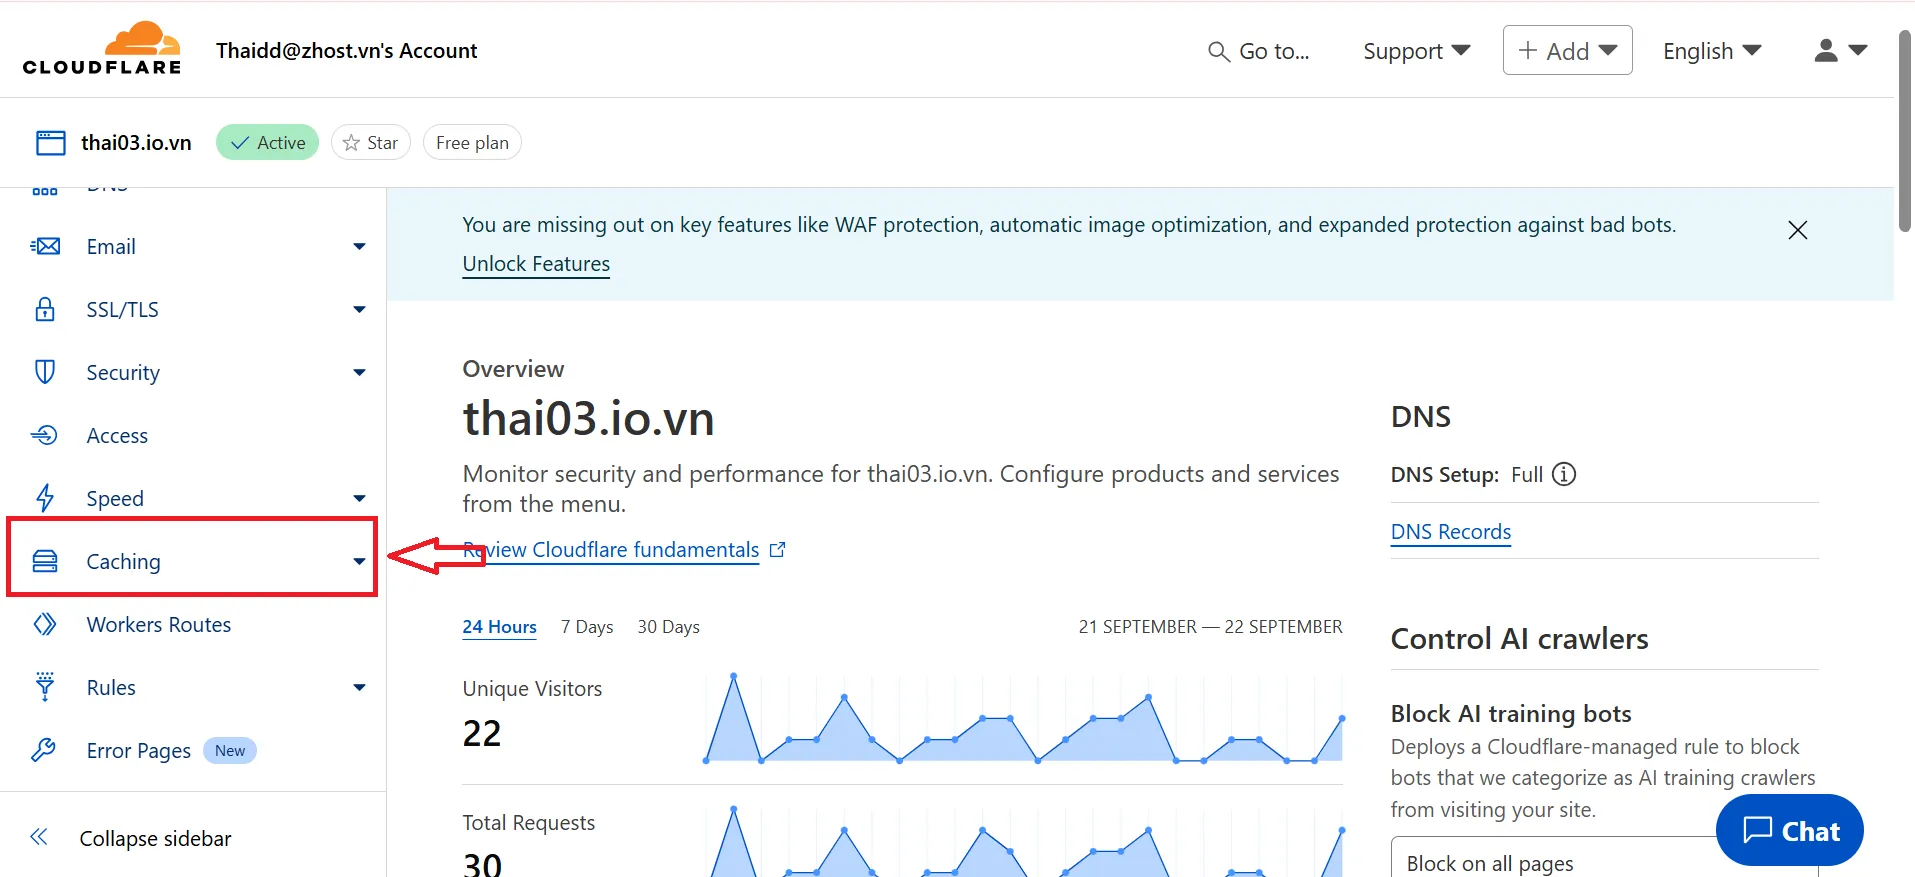This screenshot has width=1915, height=877.
Task: Click the SSL/TLS padlock icon
Action: pyautogui.click(x=45, y=309)
